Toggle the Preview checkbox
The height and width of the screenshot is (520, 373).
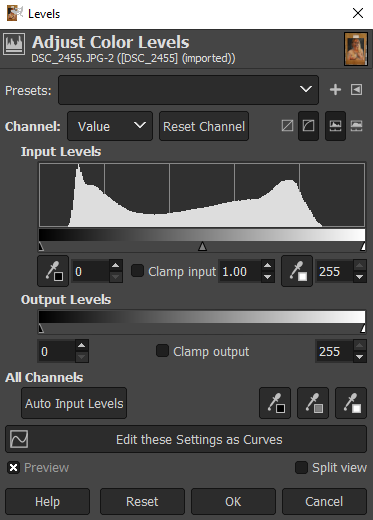click(13, 468)
